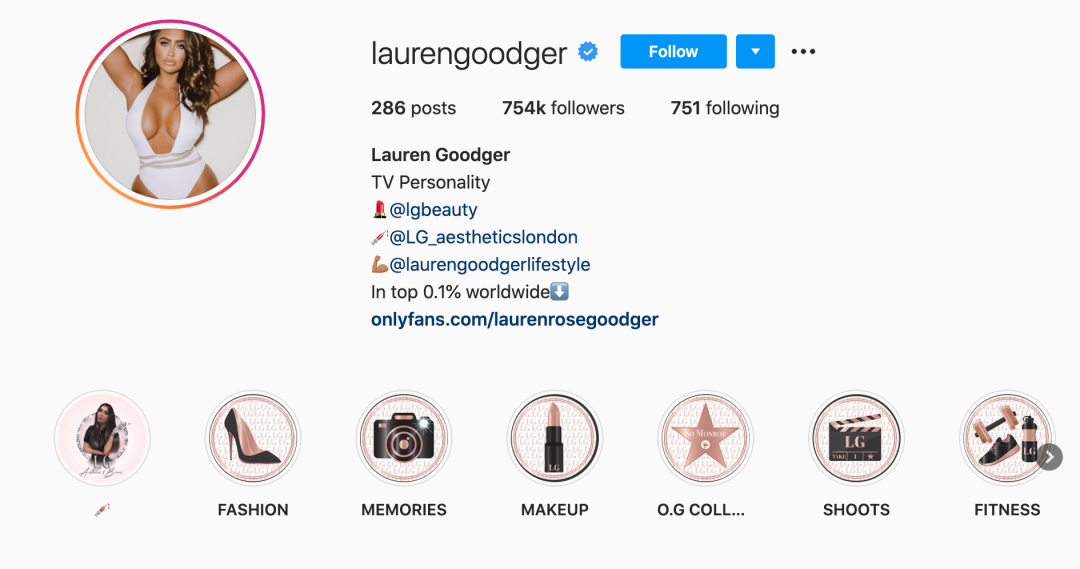
Task: View the 751 following list
Action: 725,108
